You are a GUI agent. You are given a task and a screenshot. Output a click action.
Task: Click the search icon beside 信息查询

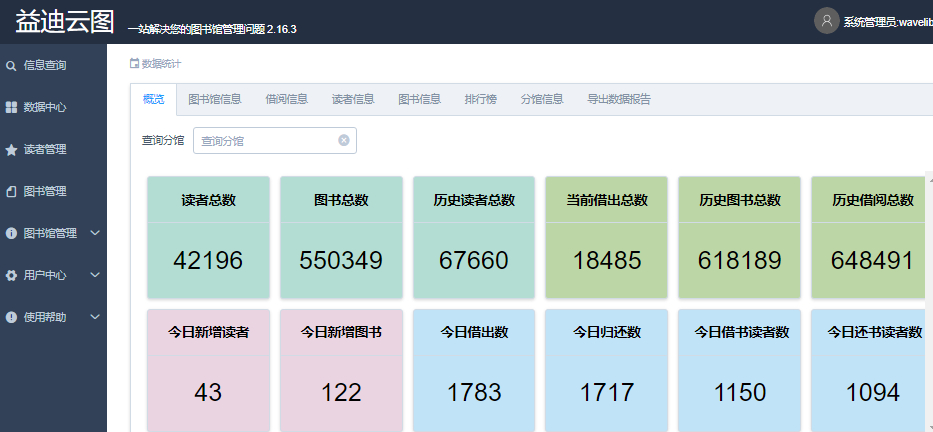pos(11,66)
